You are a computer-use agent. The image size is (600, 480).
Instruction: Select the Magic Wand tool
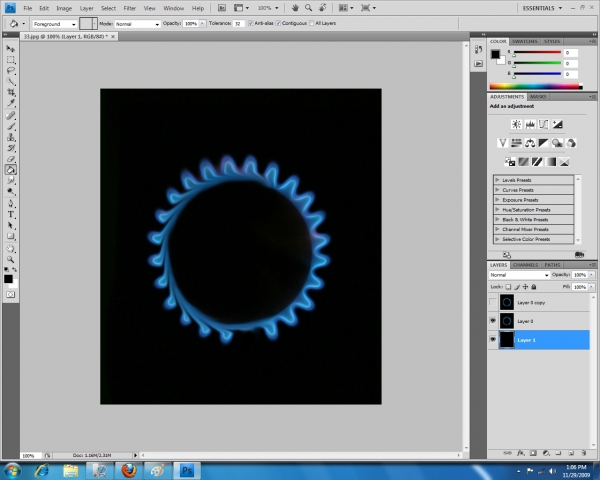point(11,81)
